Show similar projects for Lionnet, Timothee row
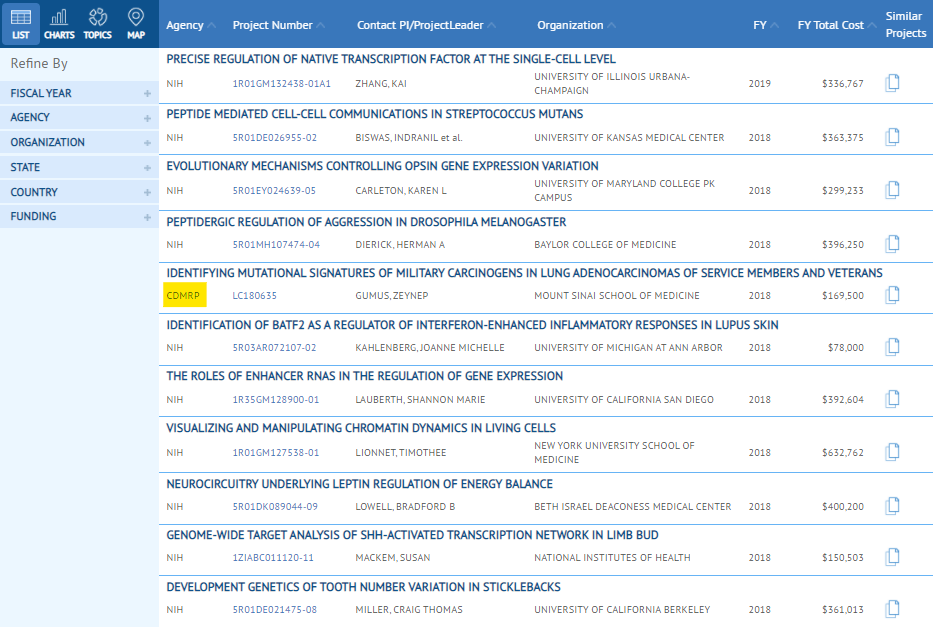The height and width of the screenshot is (627, 933). 892,452
